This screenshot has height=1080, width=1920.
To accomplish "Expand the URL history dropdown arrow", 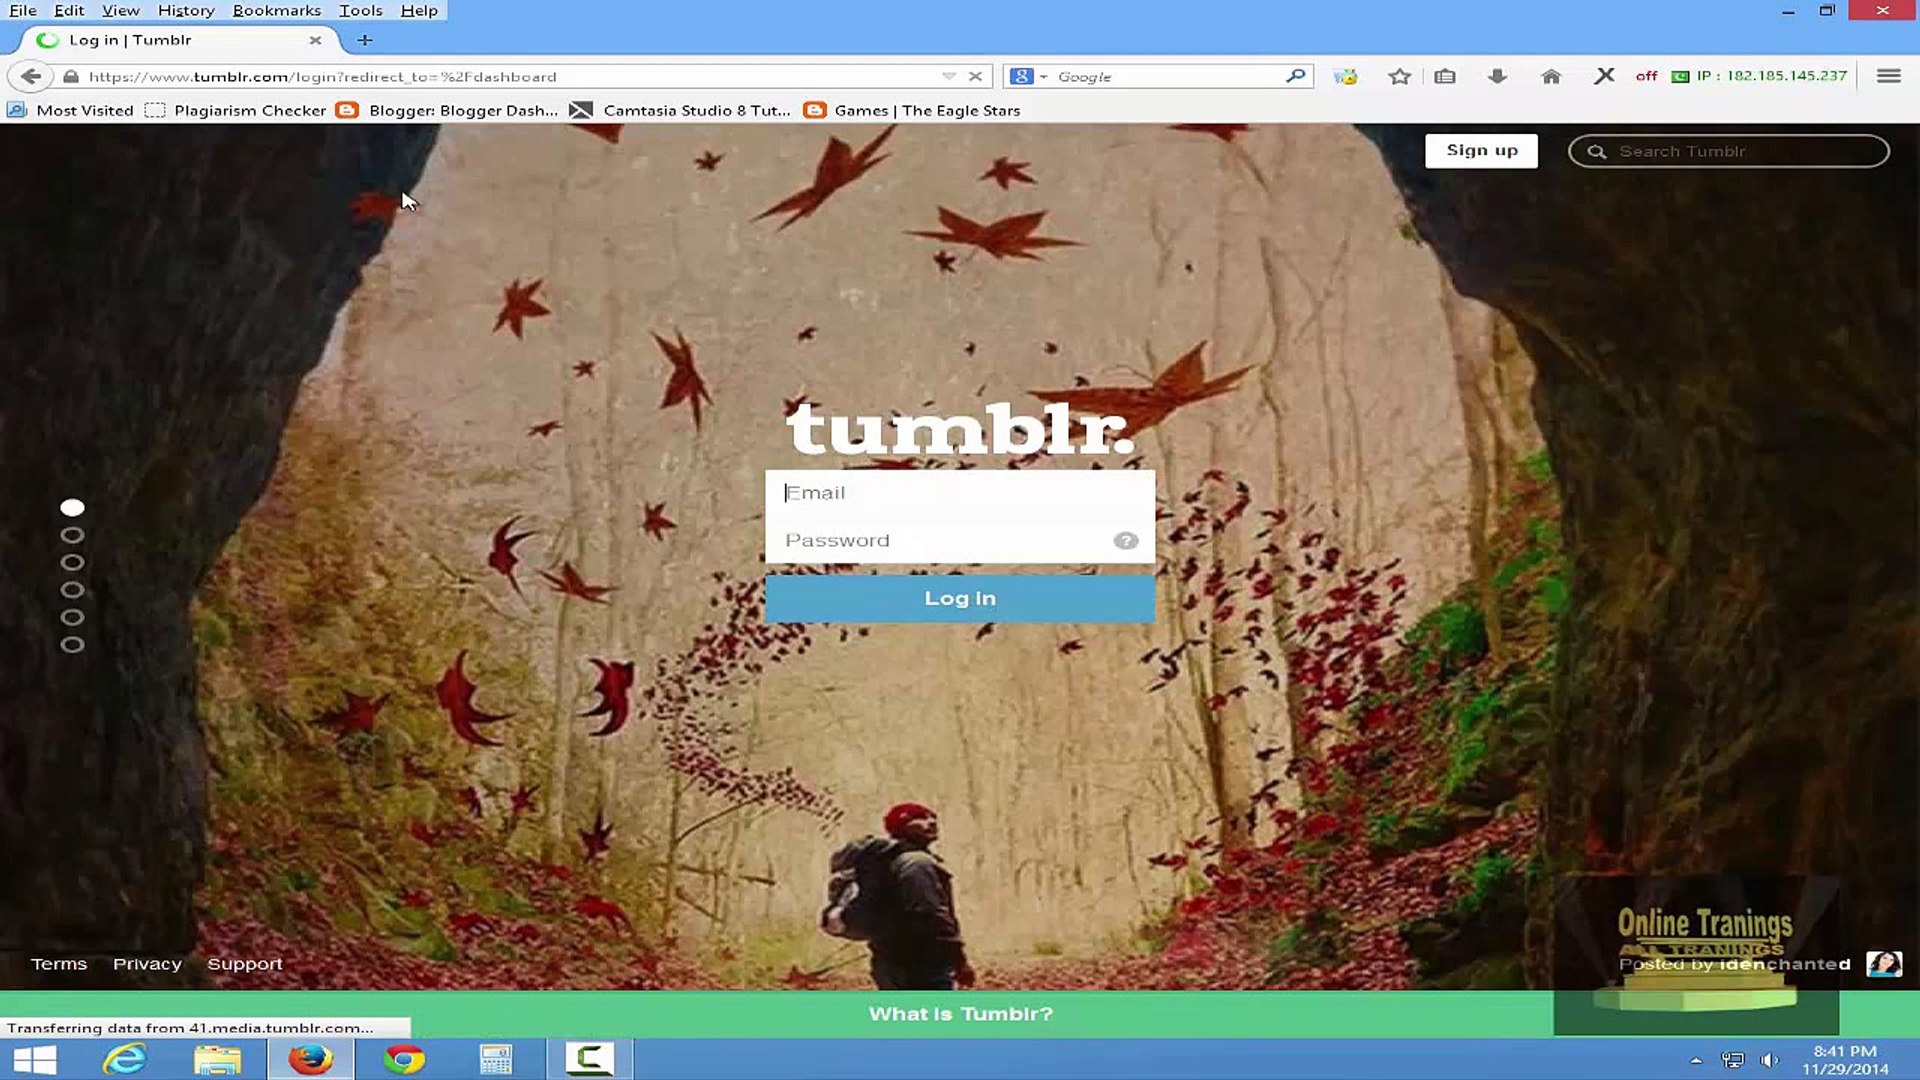I will point(948,76).
